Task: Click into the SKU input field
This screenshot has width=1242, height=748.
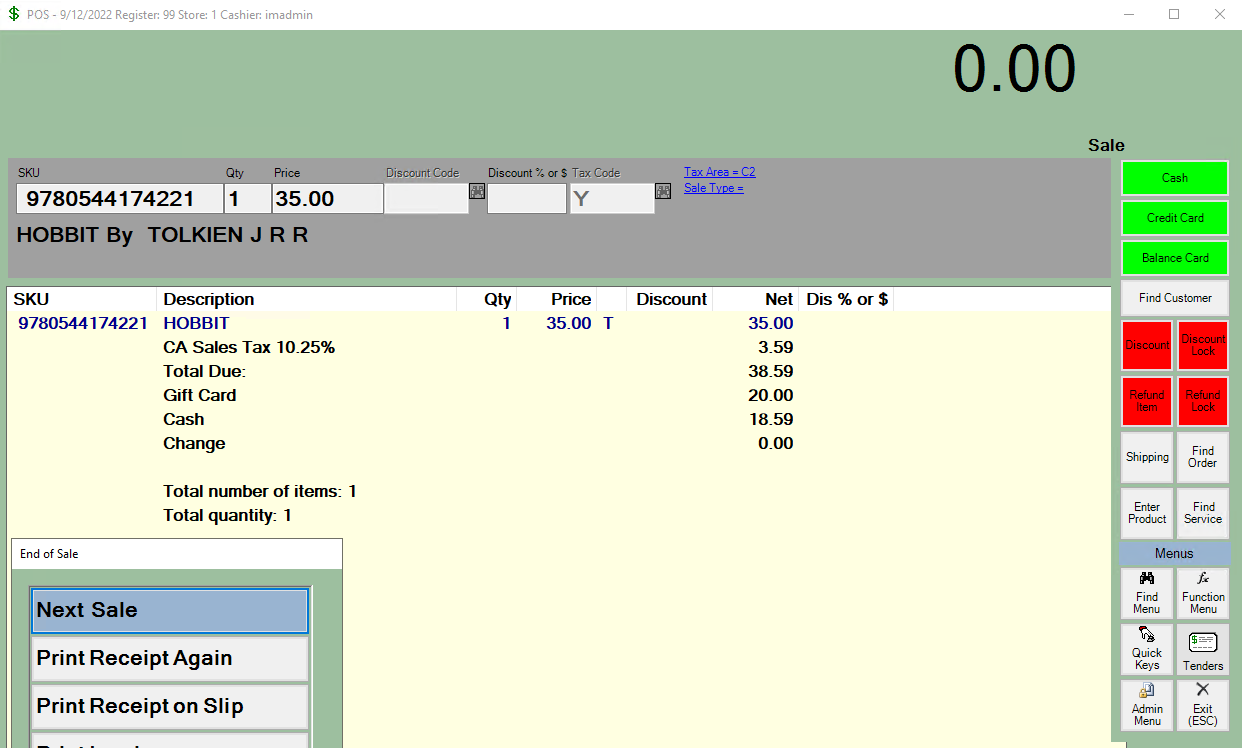Action: [120, 199]
